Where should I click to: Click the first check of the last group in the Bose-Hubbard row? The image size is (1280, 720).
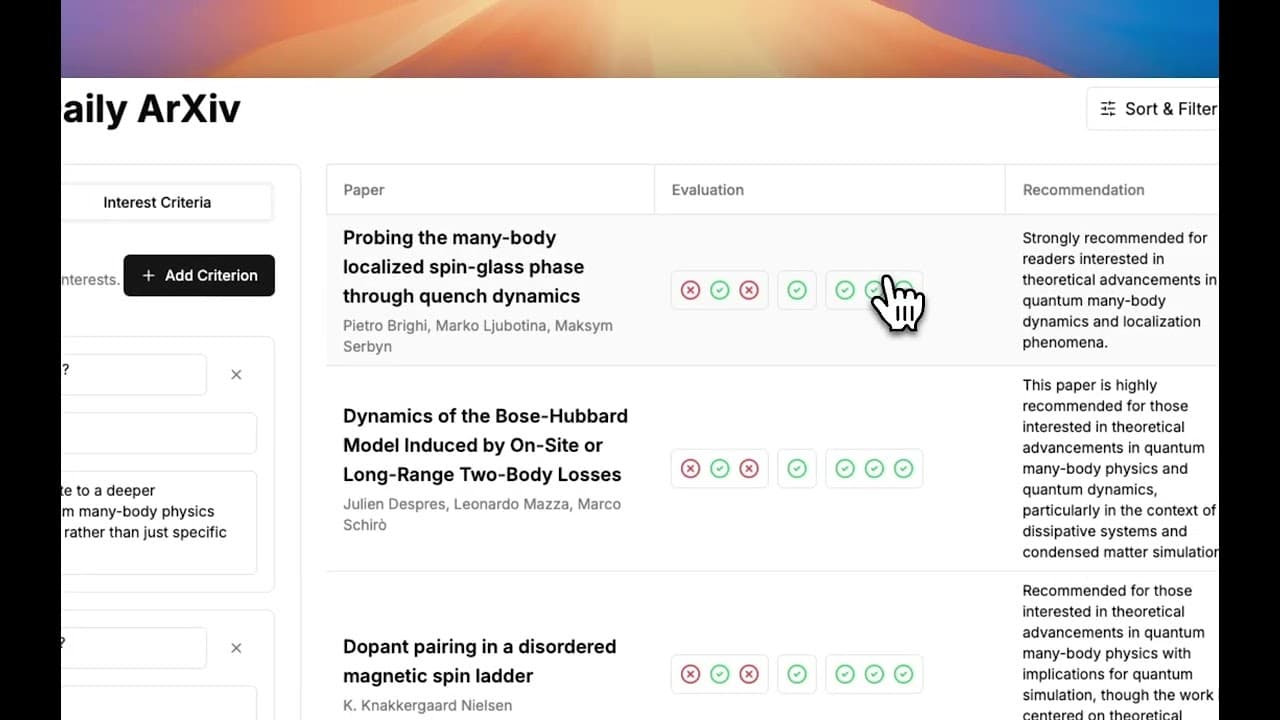point(845,468)
